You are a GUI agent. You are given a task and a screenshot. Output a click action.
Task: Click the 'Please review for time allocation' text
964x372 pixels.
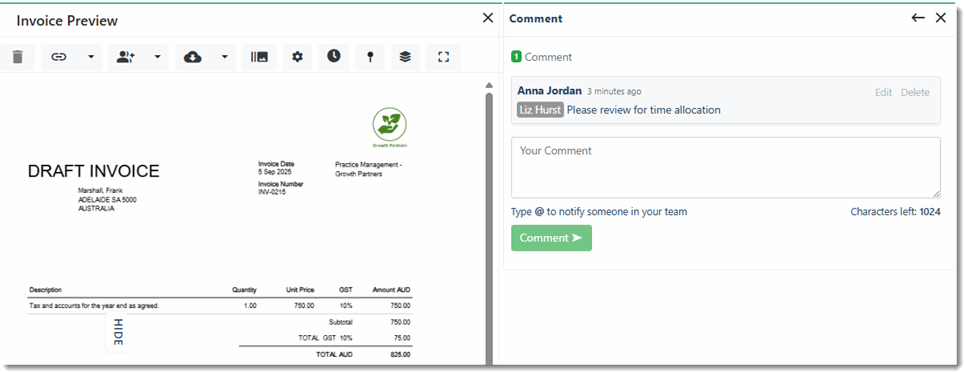(x=644, y=110)
